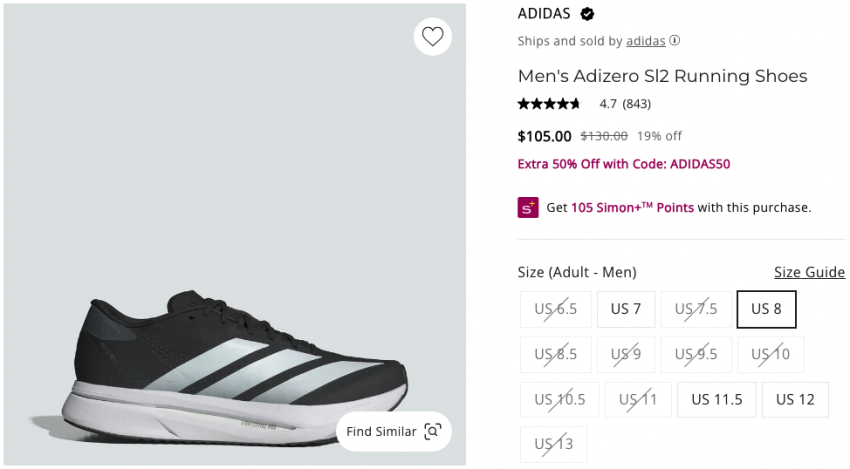This screenshot has height=469, width=850.
Task: Open the 843 reviews count
Action: coord(637,103)
